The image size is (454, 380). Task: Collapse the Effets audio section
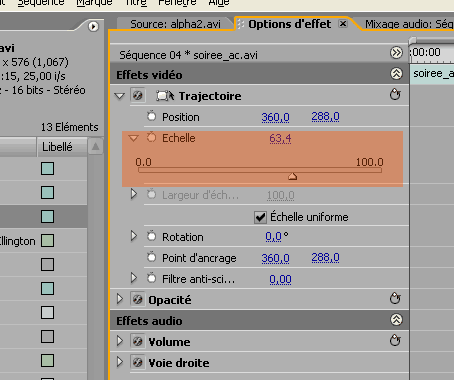point(396,320)
